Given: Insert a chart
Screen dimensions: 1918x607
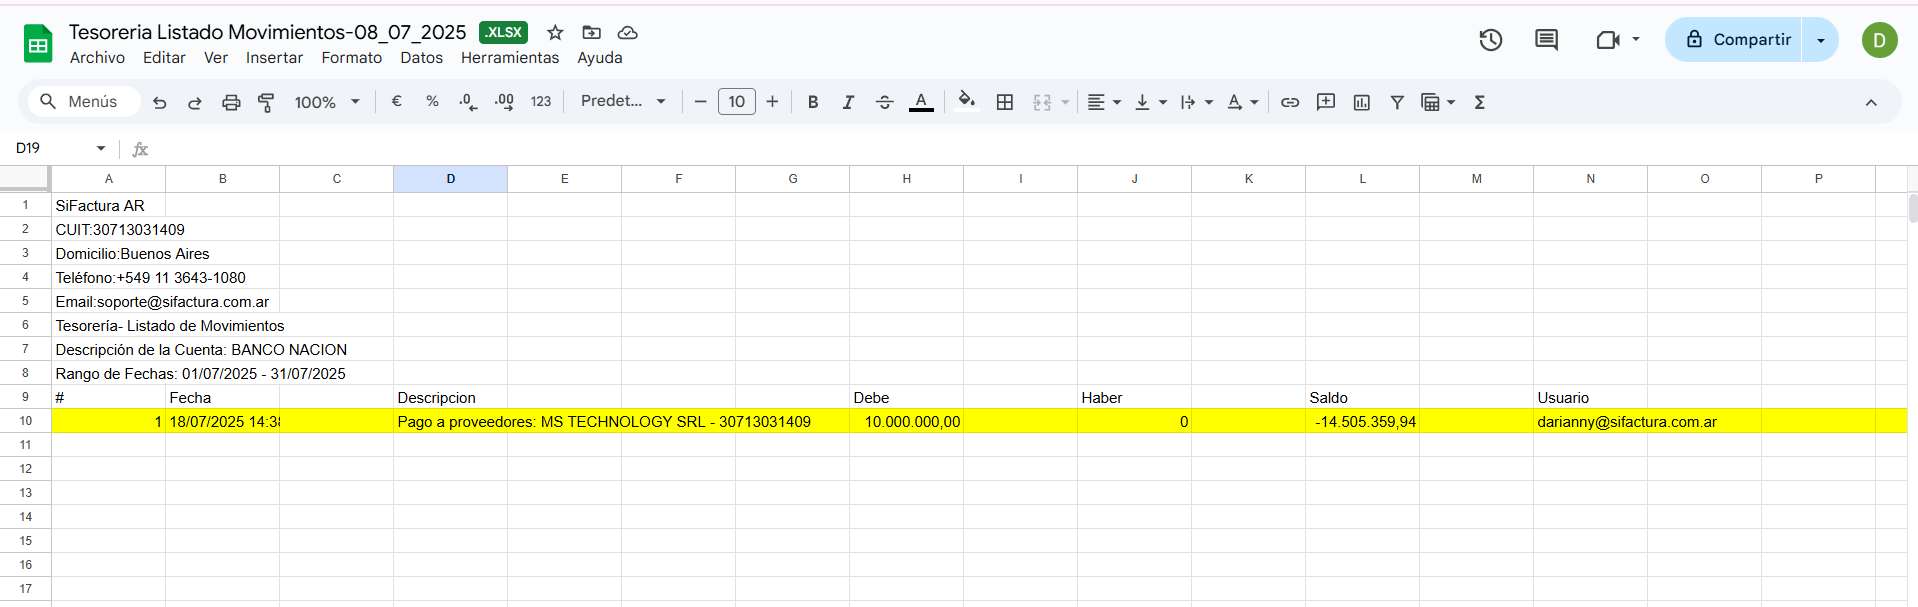Looking at the screenshot, I should pos(1362,102).
